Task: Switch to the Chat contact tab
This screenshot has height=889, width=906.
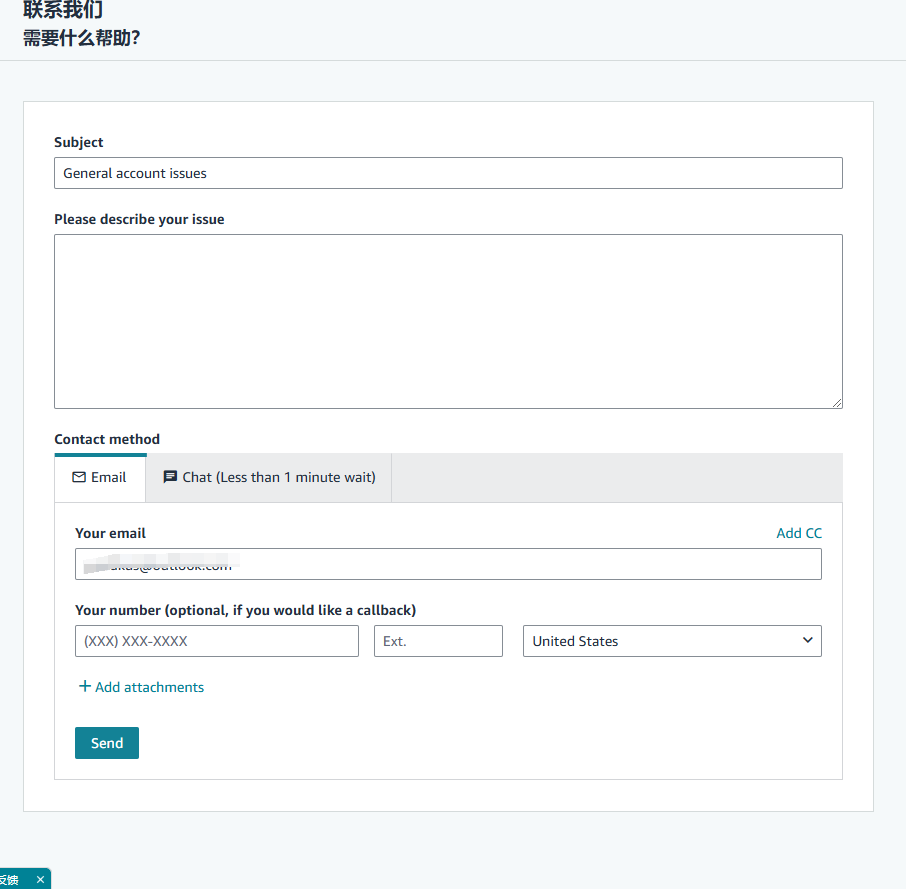Action: pos(269,478)
